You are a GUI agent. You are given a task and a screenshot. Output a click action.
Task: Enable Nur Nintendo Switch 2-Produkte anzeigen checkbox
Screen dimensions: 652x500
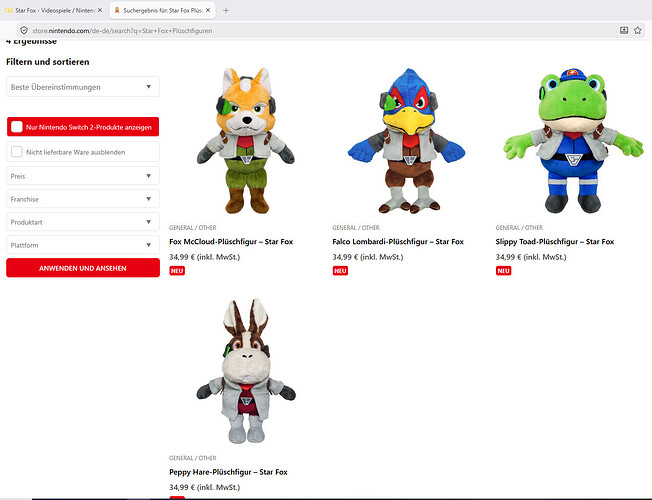pos(17,127)
